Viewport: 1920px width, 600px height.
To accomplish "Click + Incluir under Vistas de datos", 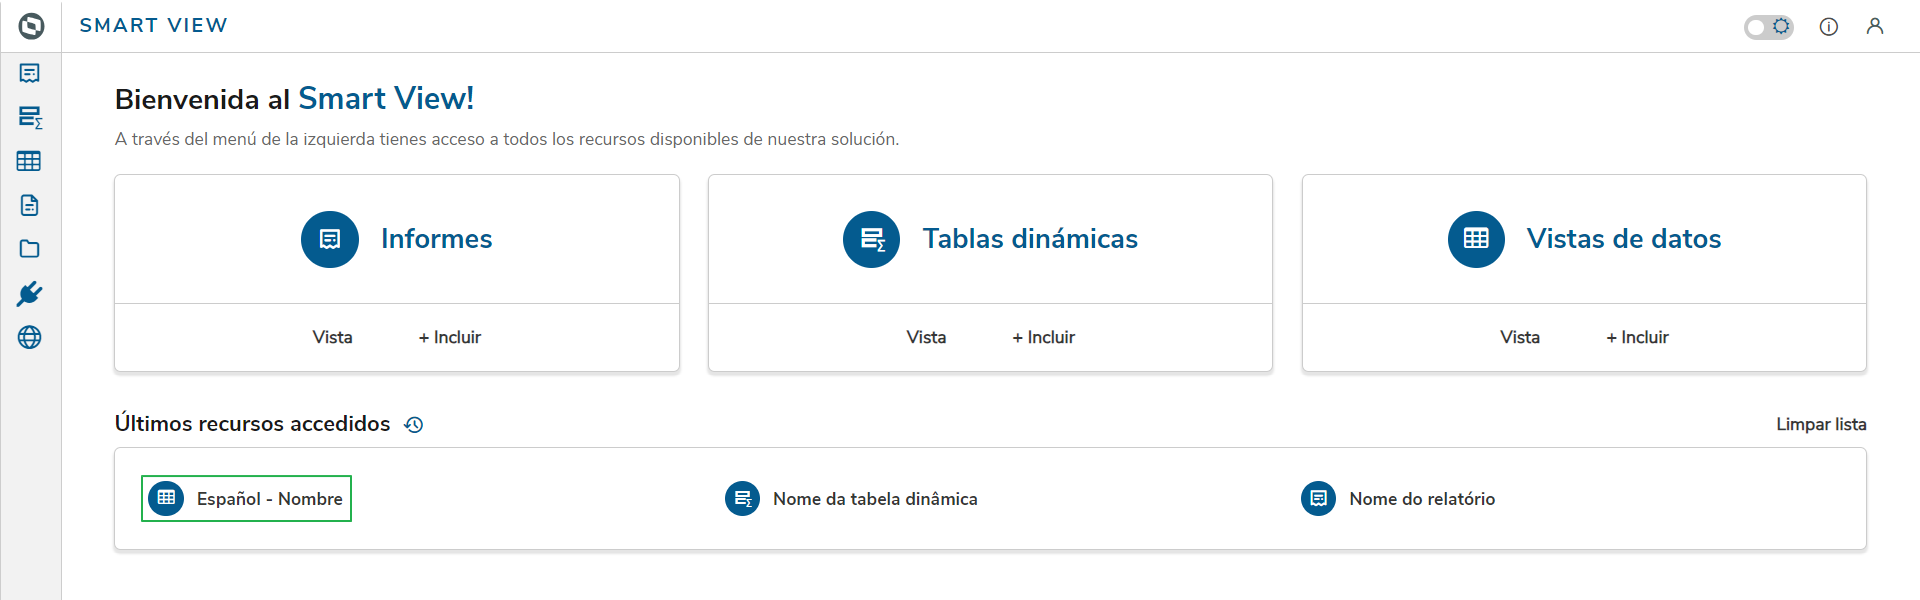I will (1637, 338).
